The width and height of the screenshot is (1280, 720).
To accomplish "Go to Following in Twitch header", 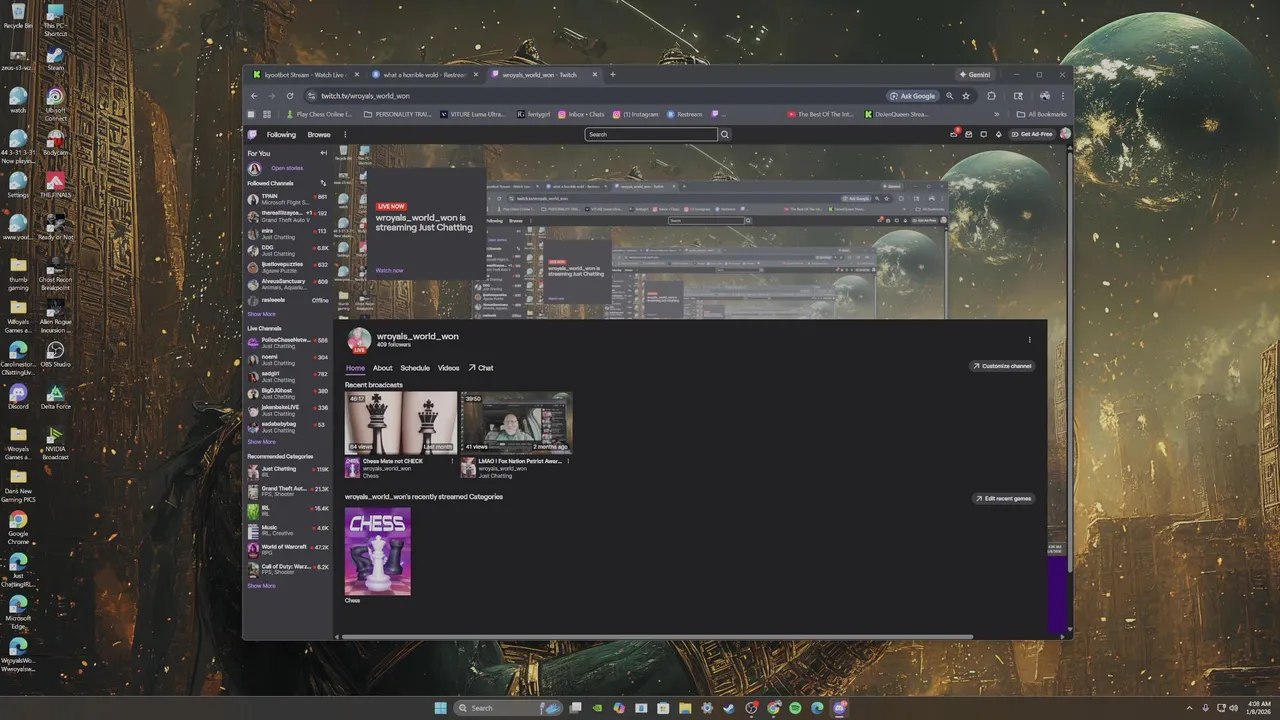I will click(x=281, y=134).
